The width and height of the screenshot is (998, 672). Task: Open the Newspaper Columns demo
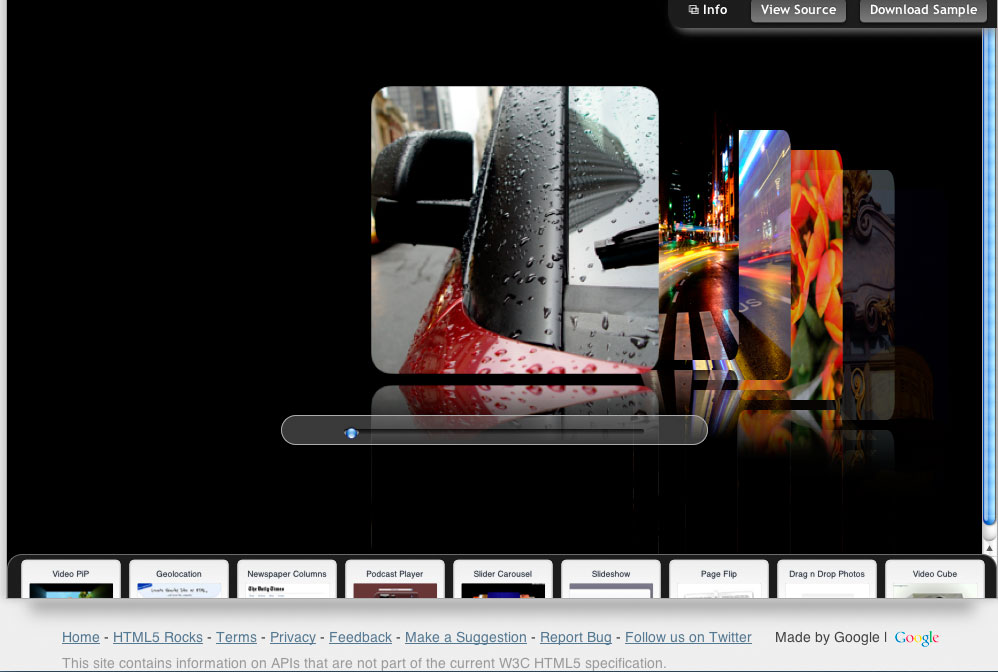(287, 580)
